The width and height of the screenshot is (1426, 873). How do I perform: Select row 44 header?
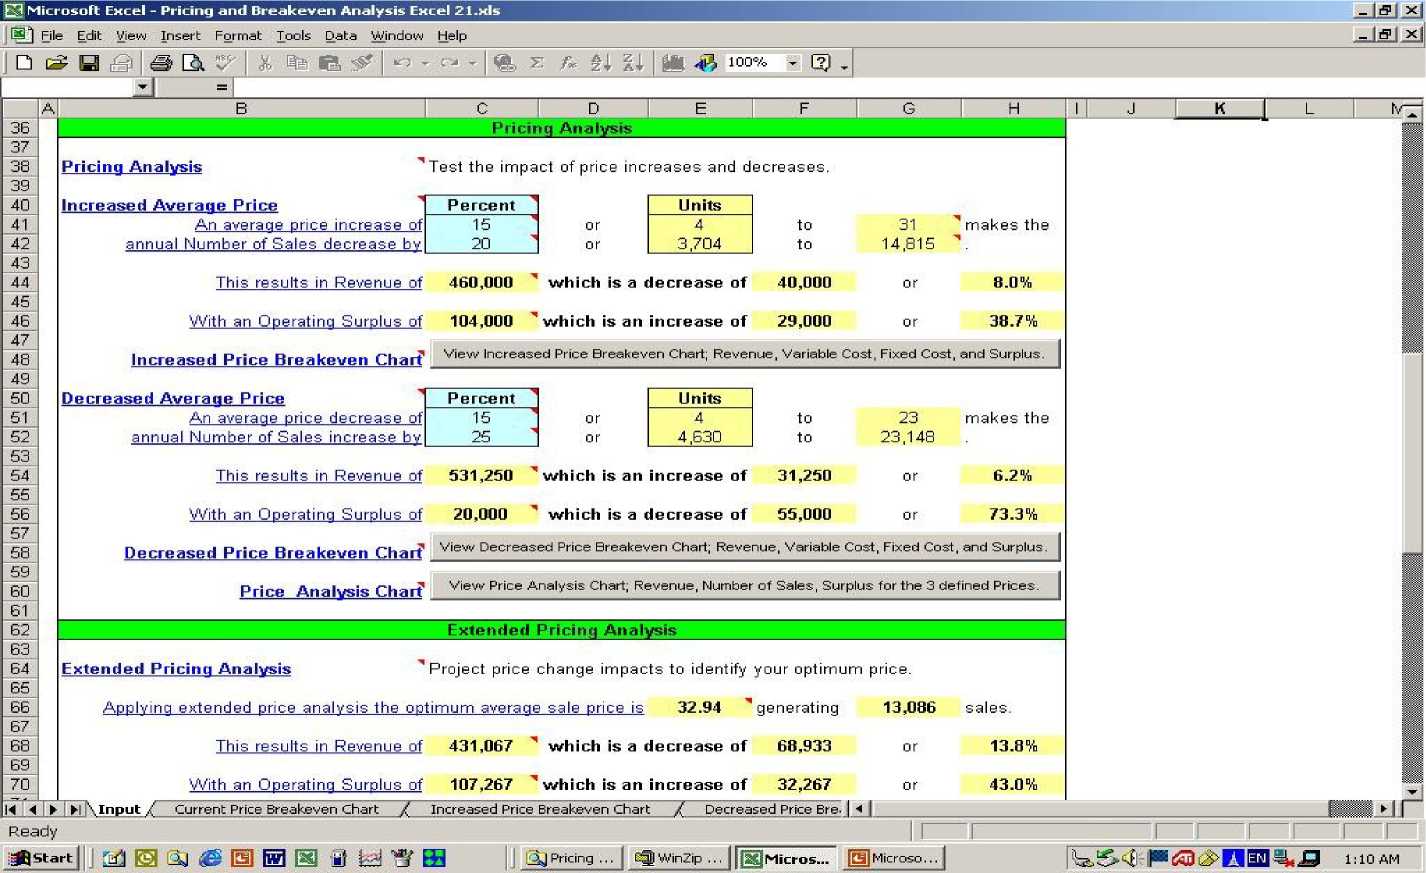coord(20,283)
